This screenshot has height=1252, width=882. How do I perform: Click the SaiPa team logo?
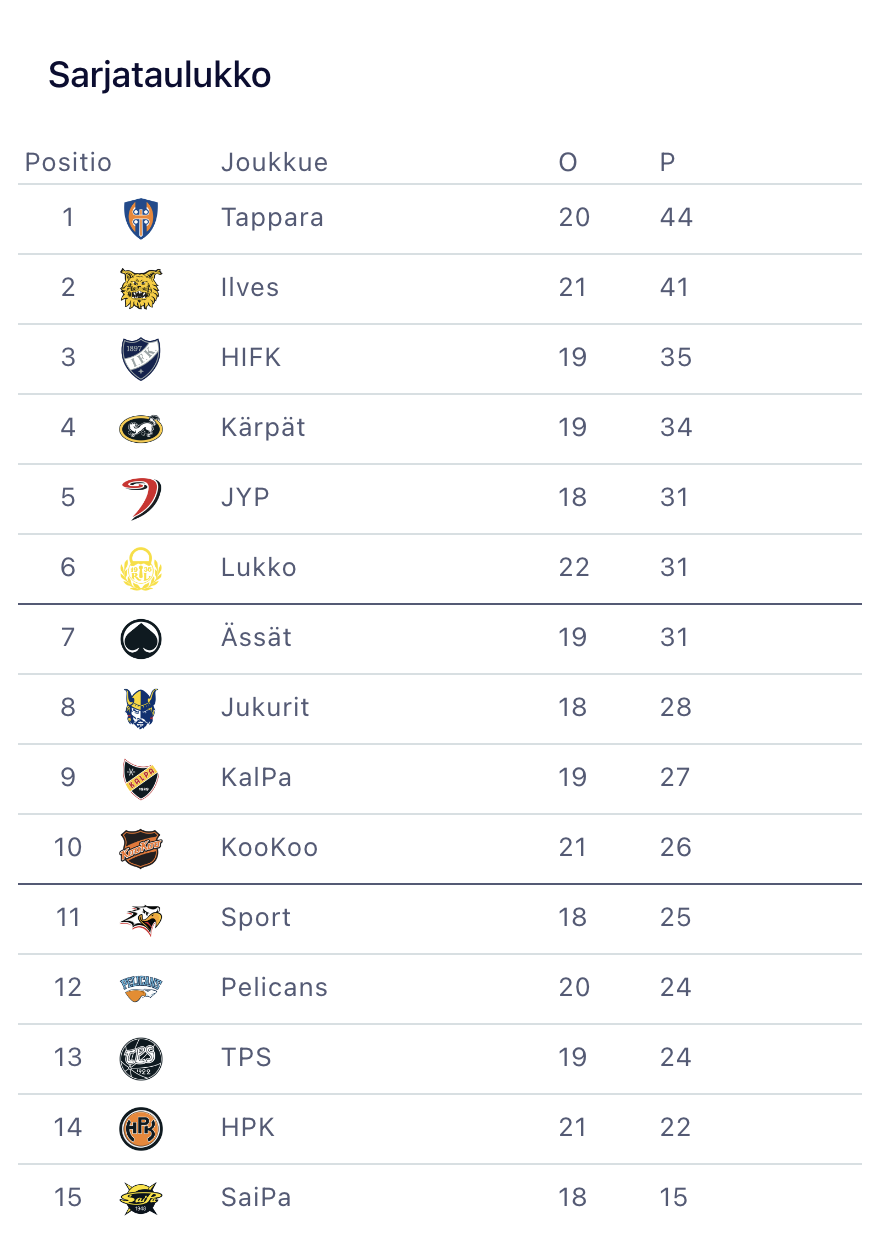[140, 1198]
